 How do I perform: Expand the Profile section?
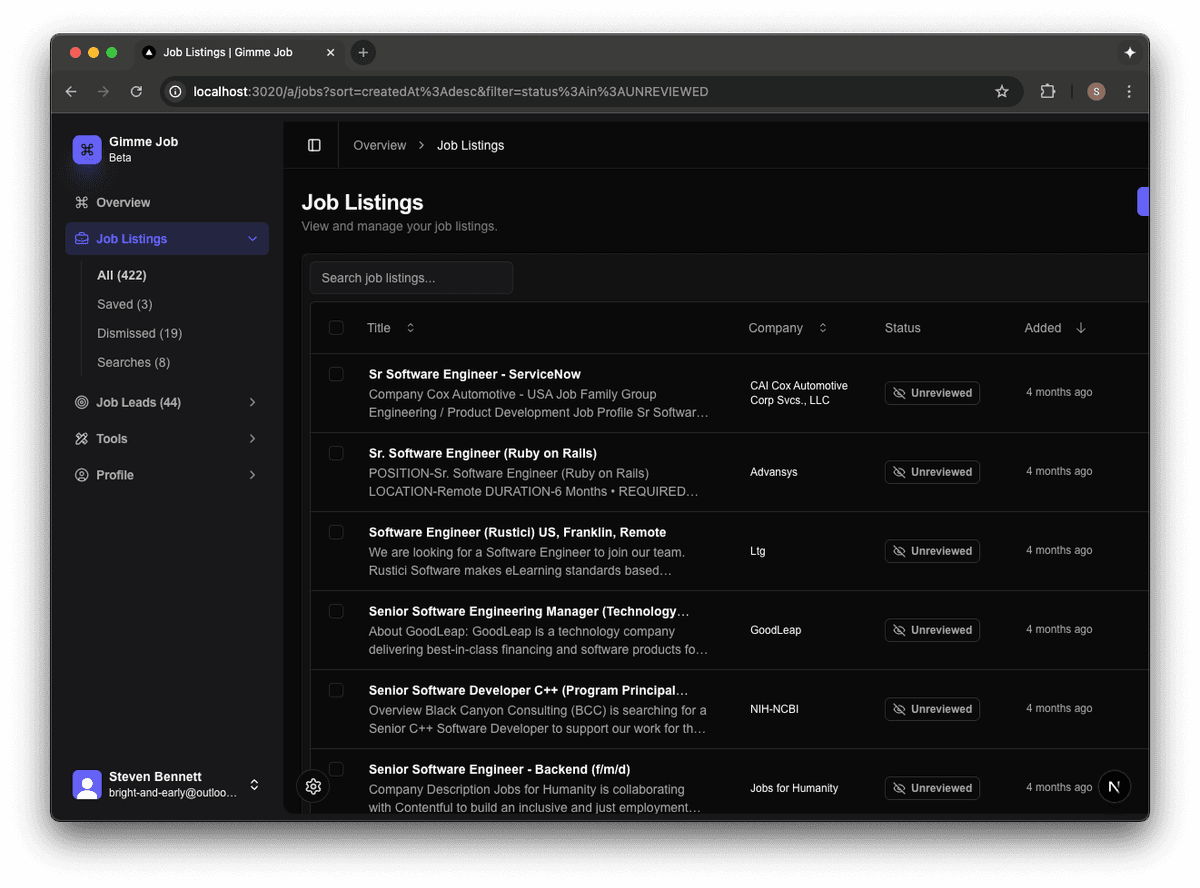(253, 475)
